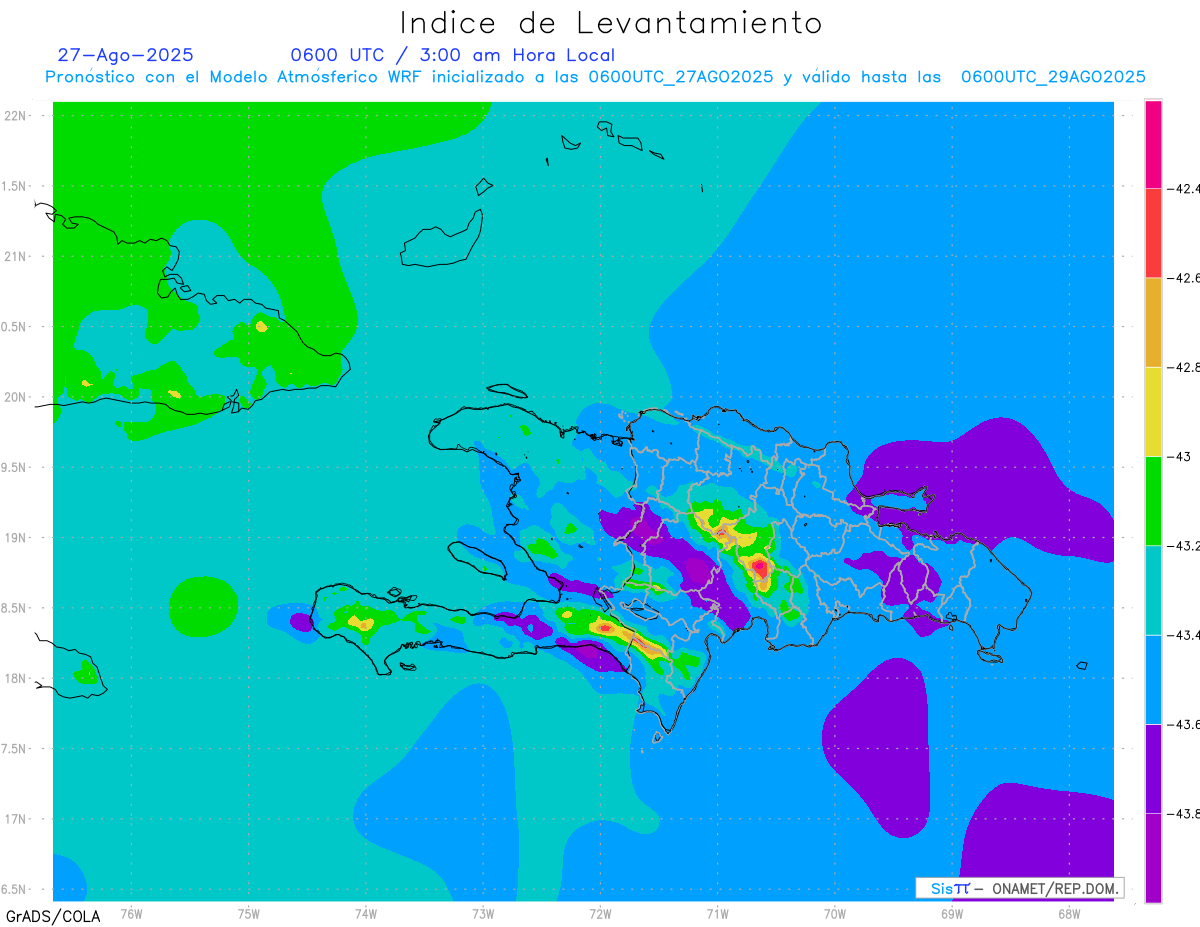Select the 71W longitude axis label
1200x927 pixels.
click(x=717, y=913)
